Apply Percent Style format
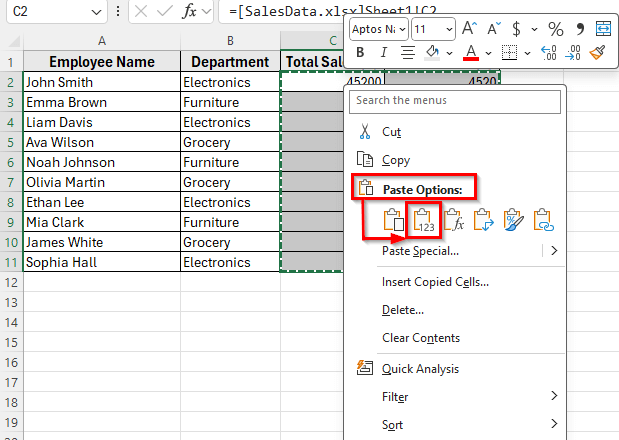This screenshot has height=440, width=619. tap(556, 29)
